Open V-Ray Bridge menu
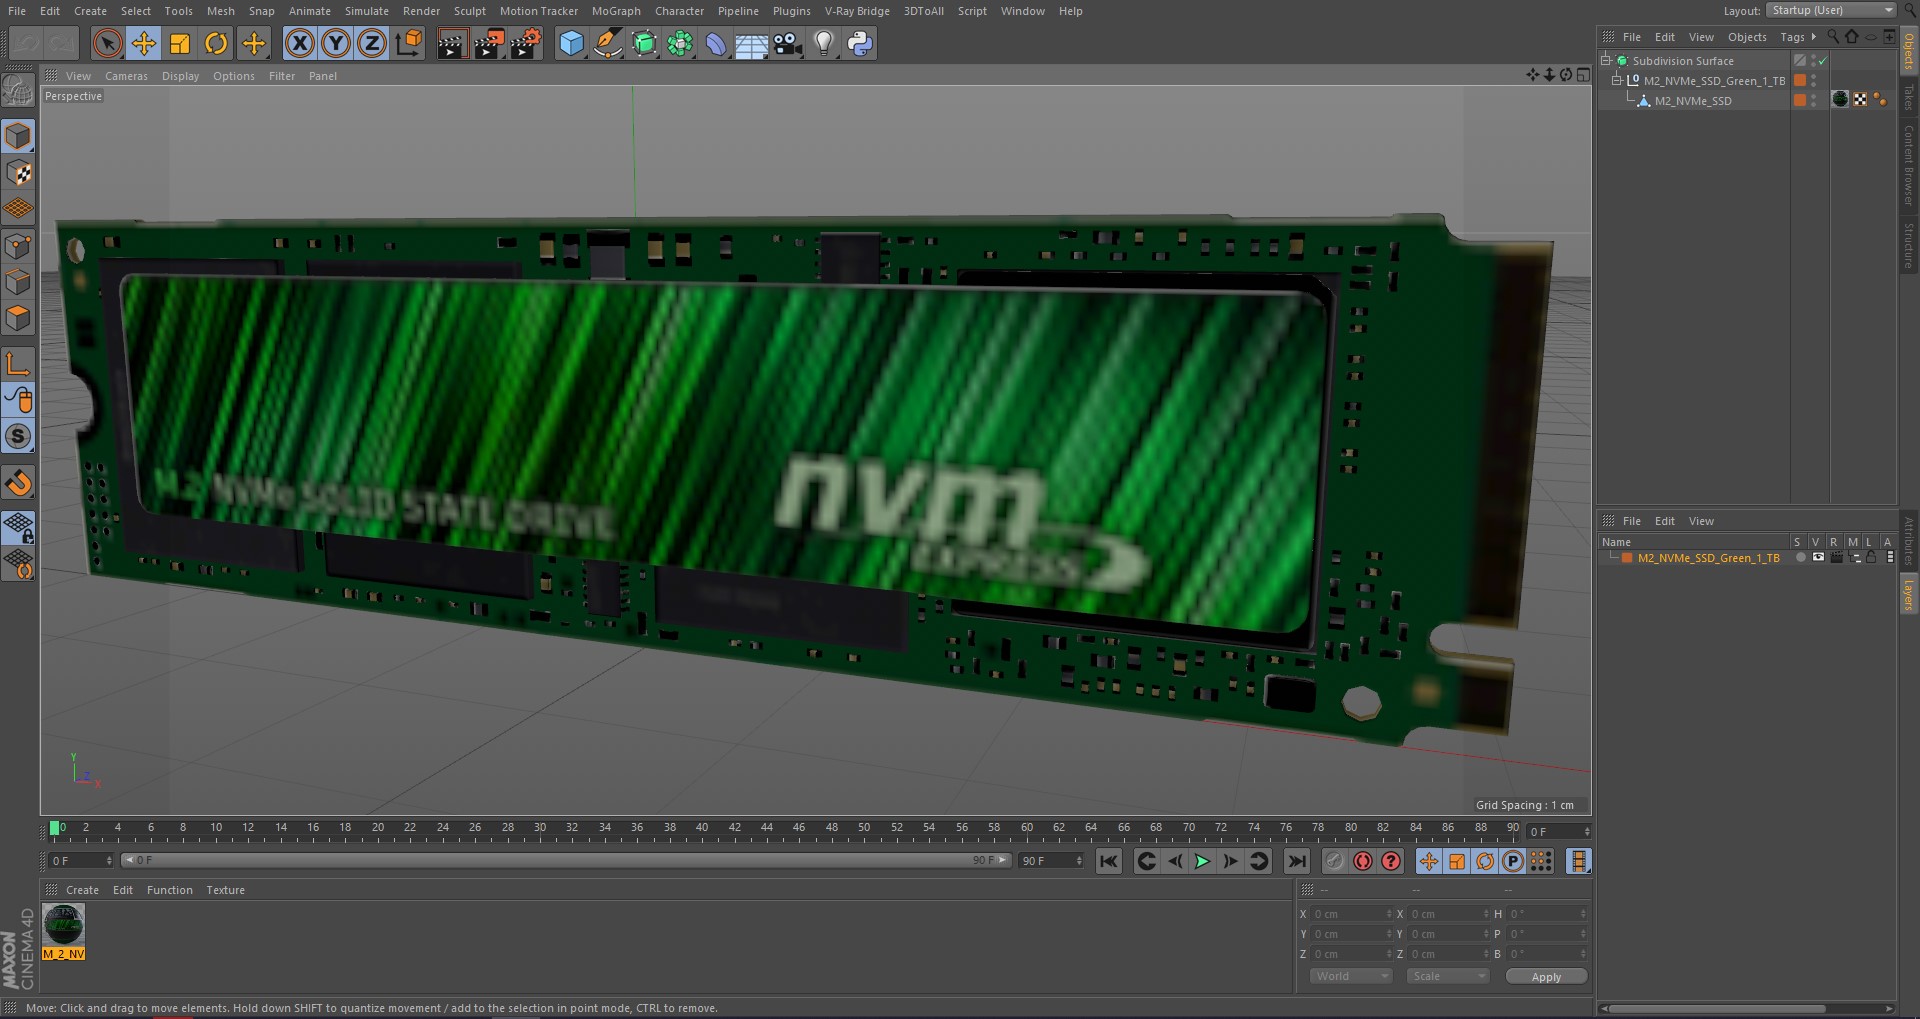Viewport: 1920px width, 1019px height. click(x=857, y=11)
